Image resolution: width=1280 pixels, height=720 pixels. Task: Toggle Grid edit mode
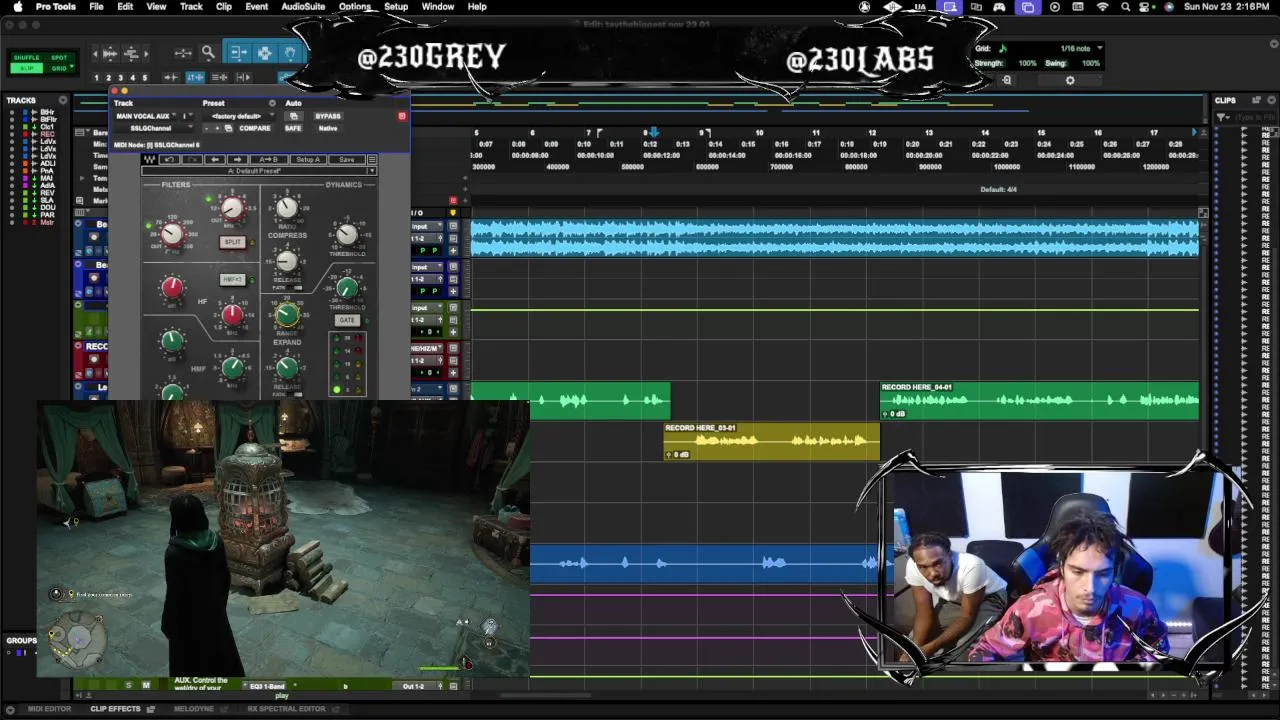click(59, 68)
